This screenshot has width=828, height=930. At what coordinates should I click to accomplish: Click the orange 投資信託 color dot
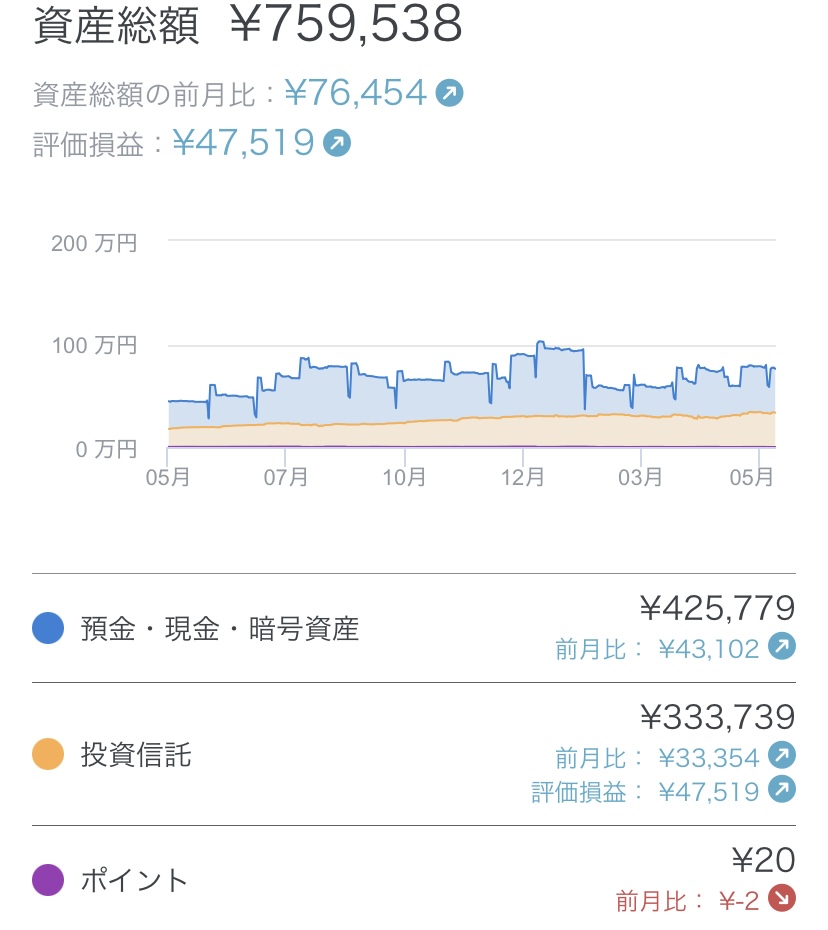pos(48,755)
